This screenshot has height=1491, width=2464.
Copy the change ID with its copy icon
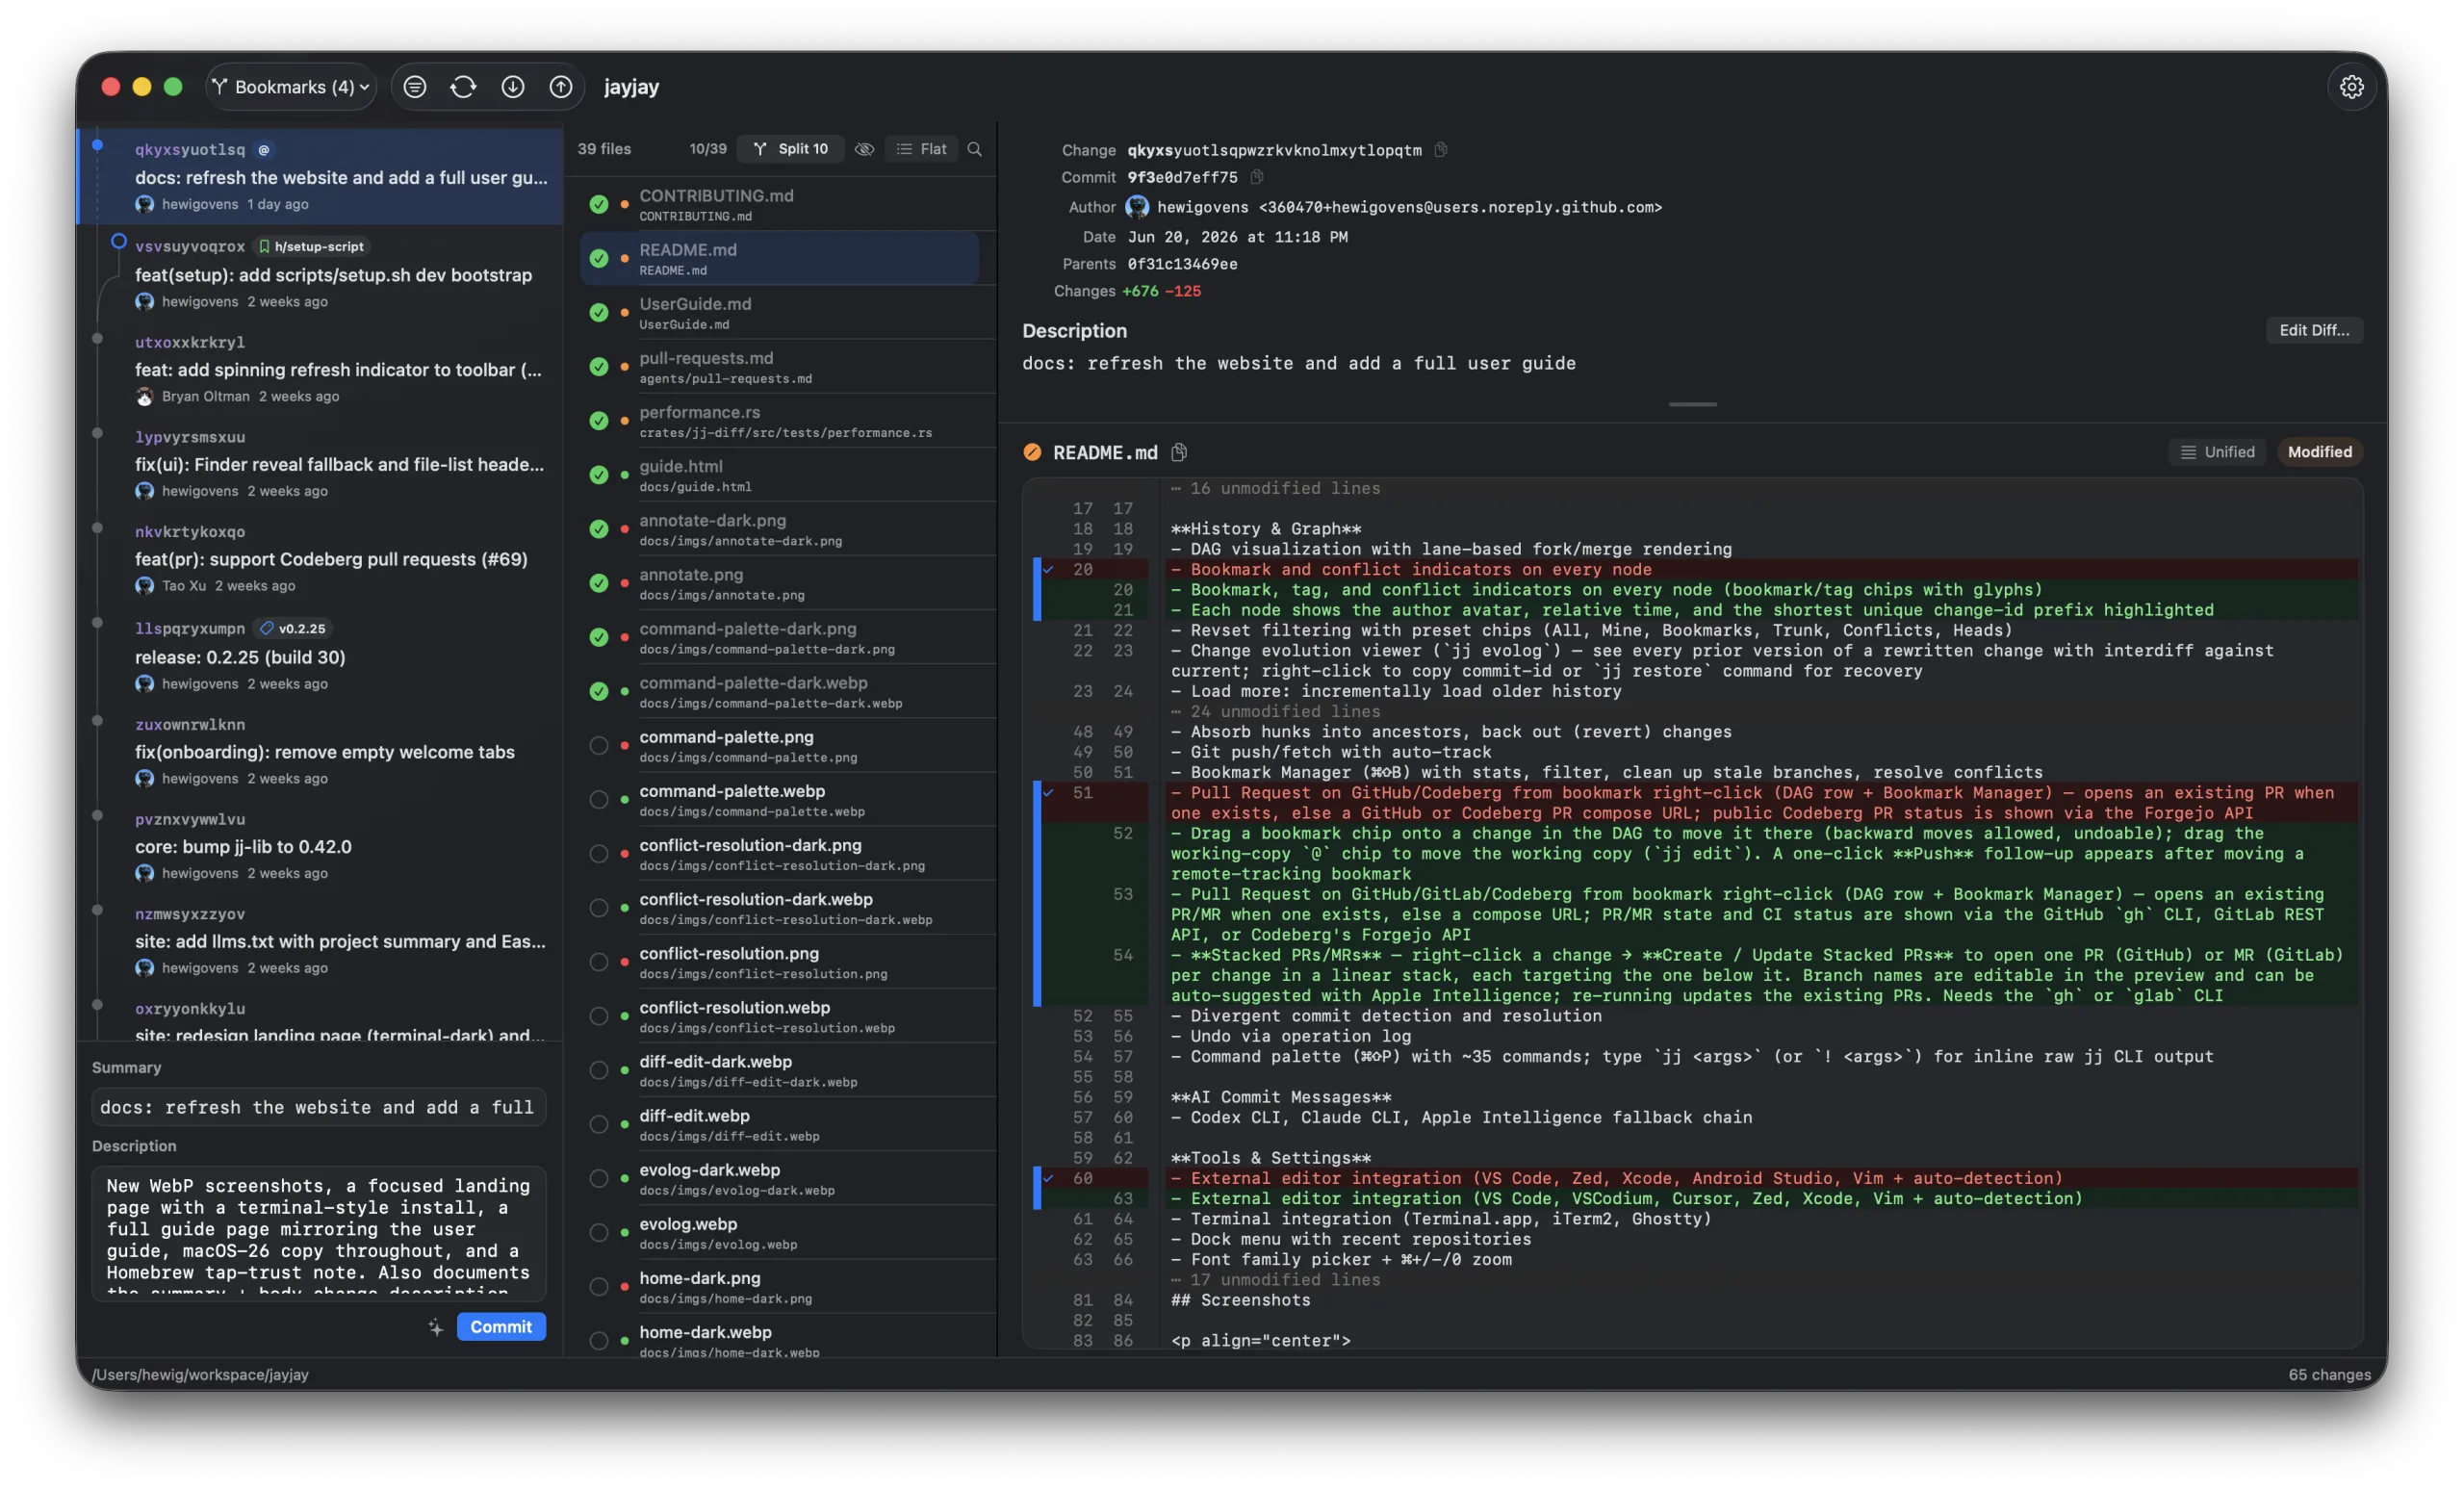point(1441,150)
